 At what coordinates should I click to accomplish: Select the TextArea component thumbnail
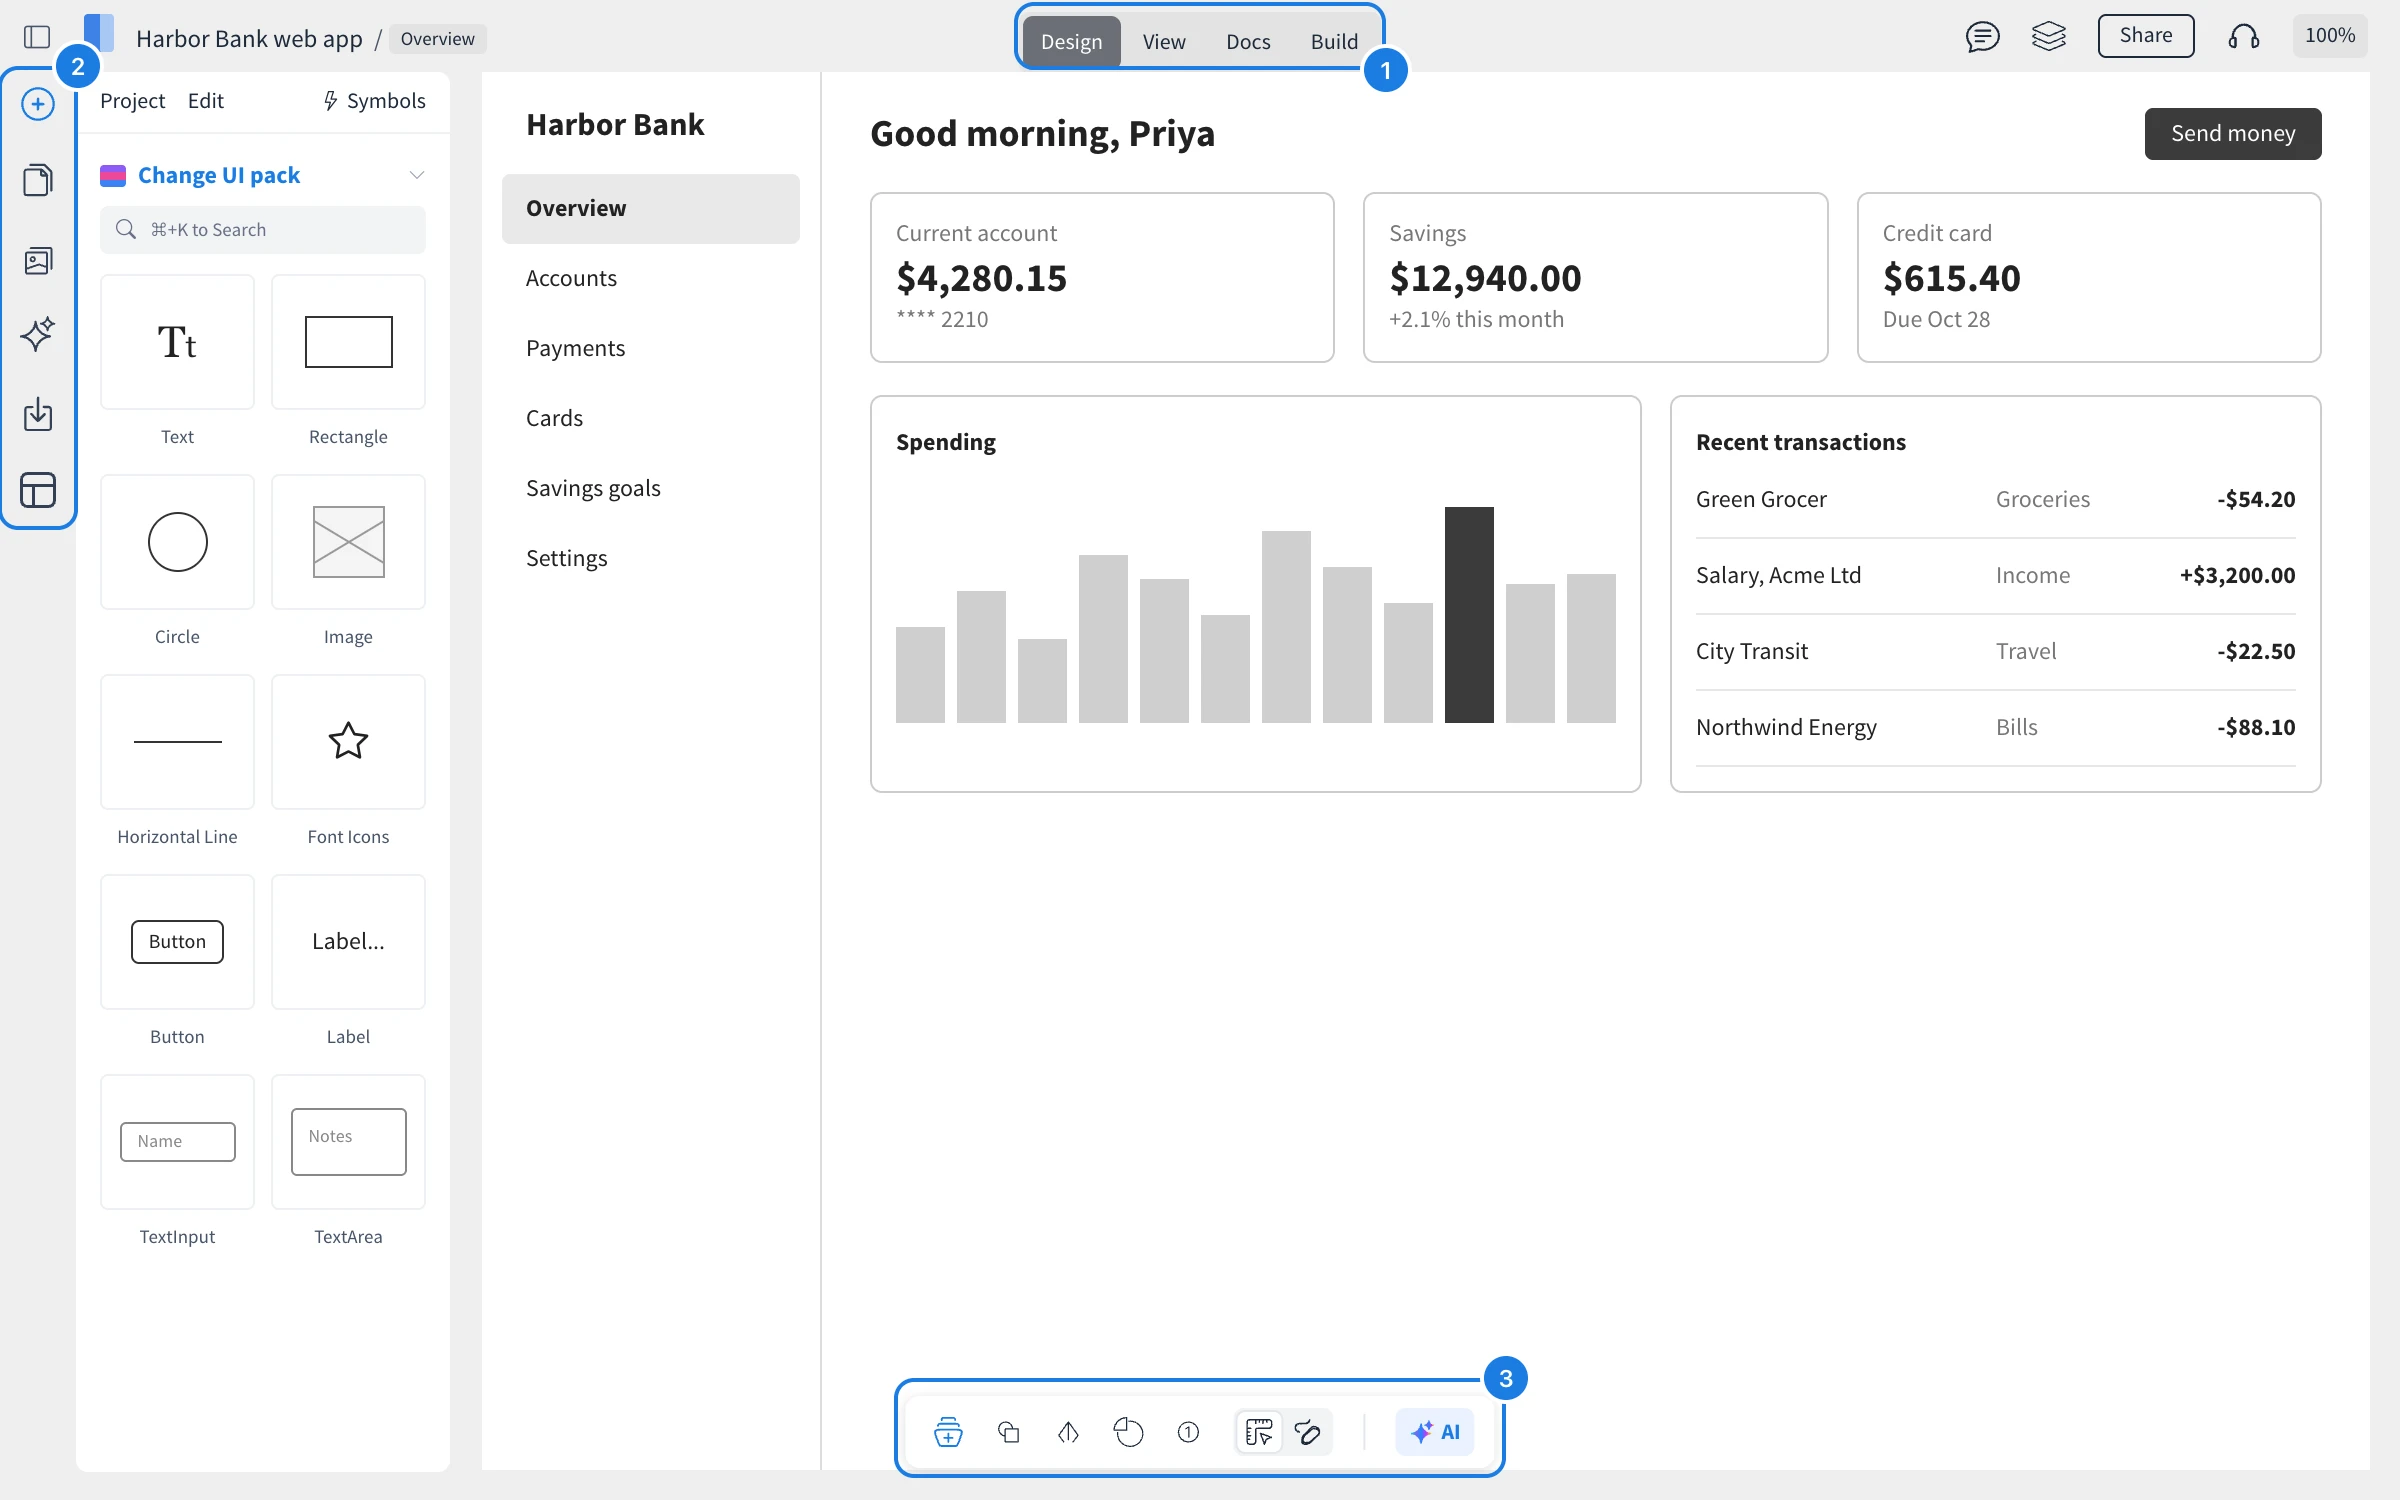[348, 1142]
